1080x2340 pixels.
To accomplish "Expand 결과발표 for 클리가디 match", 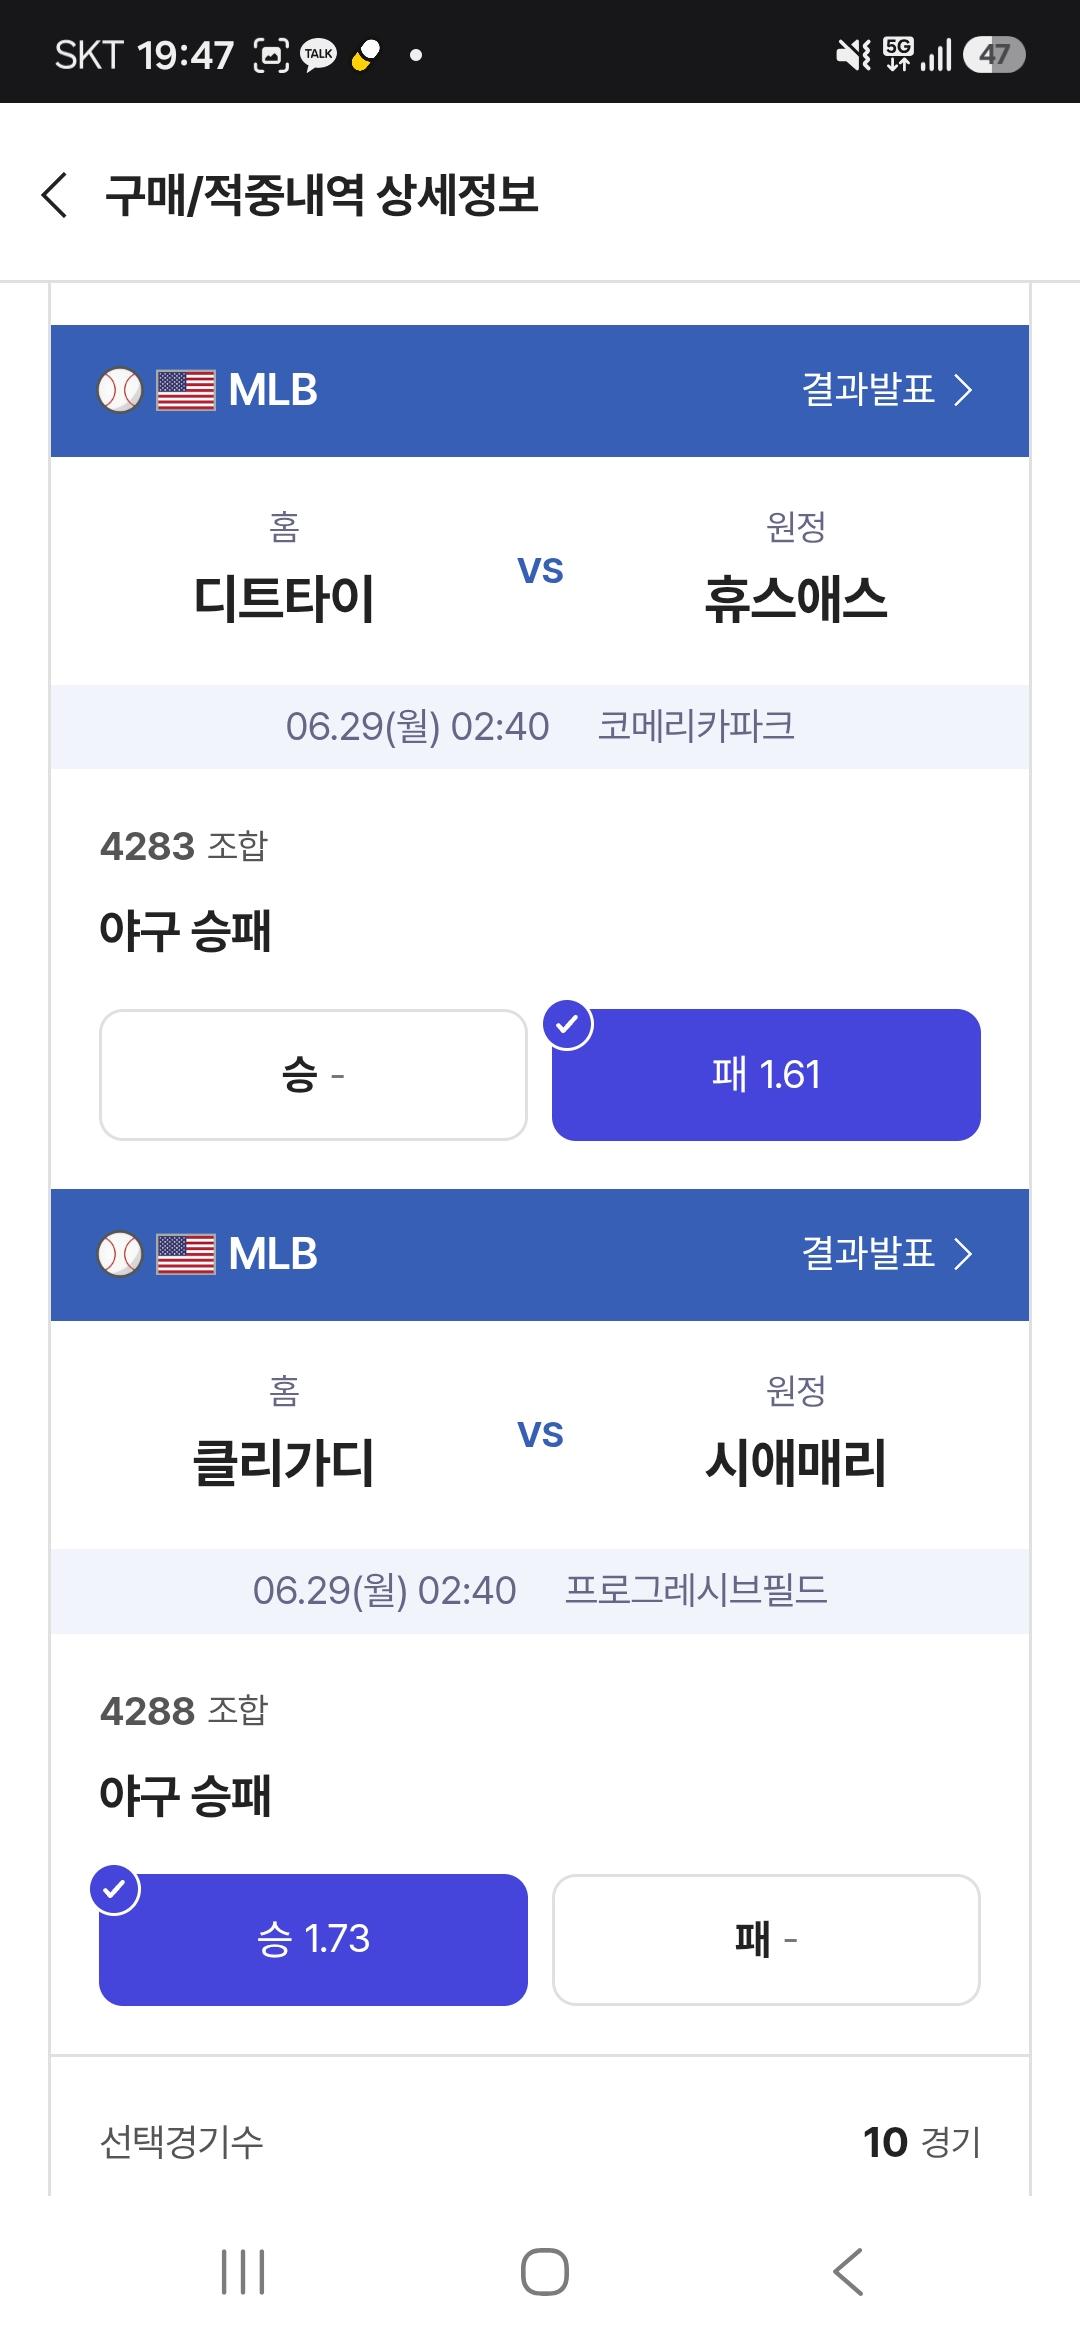I will point(887,1254).
